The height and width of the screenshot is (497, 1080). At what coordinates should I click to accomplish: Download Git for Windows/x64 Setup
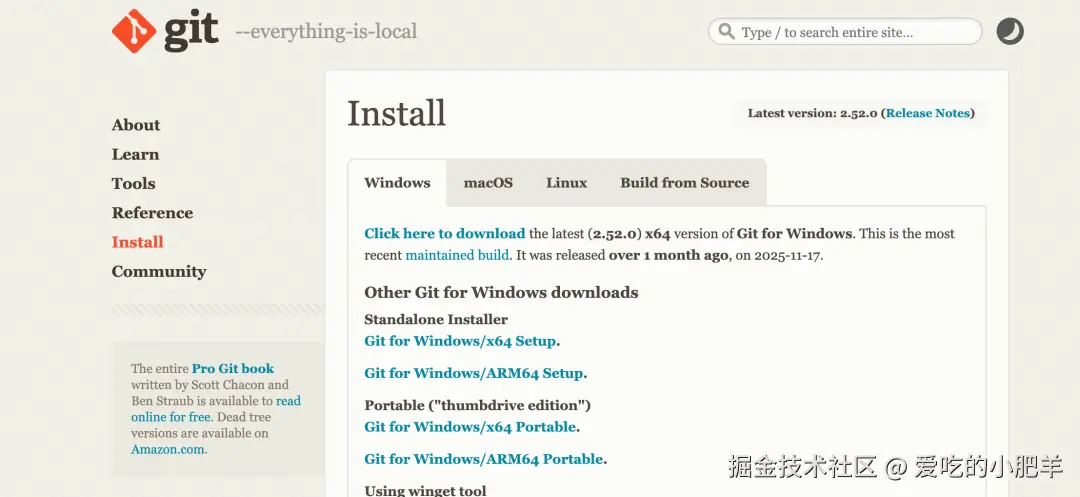[x=460, y=341]
